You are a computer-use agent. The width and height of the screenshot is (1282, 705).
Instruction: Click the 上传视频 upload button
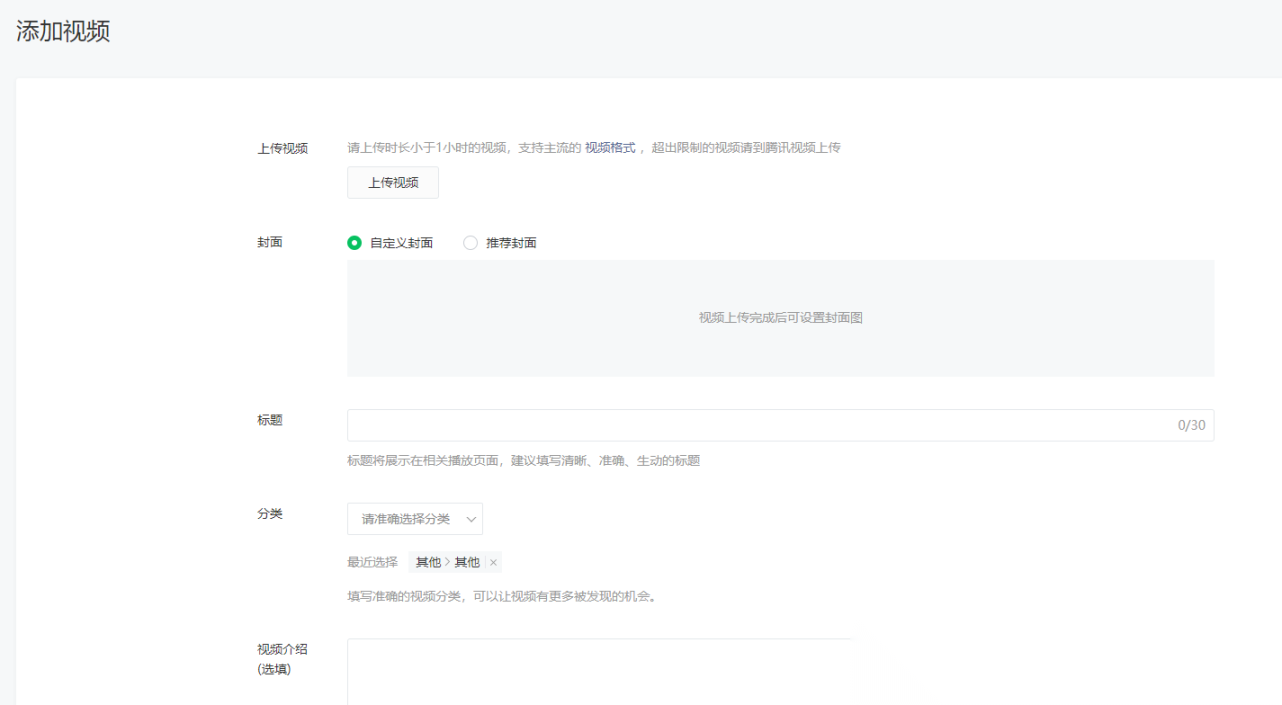pos(392,183)
